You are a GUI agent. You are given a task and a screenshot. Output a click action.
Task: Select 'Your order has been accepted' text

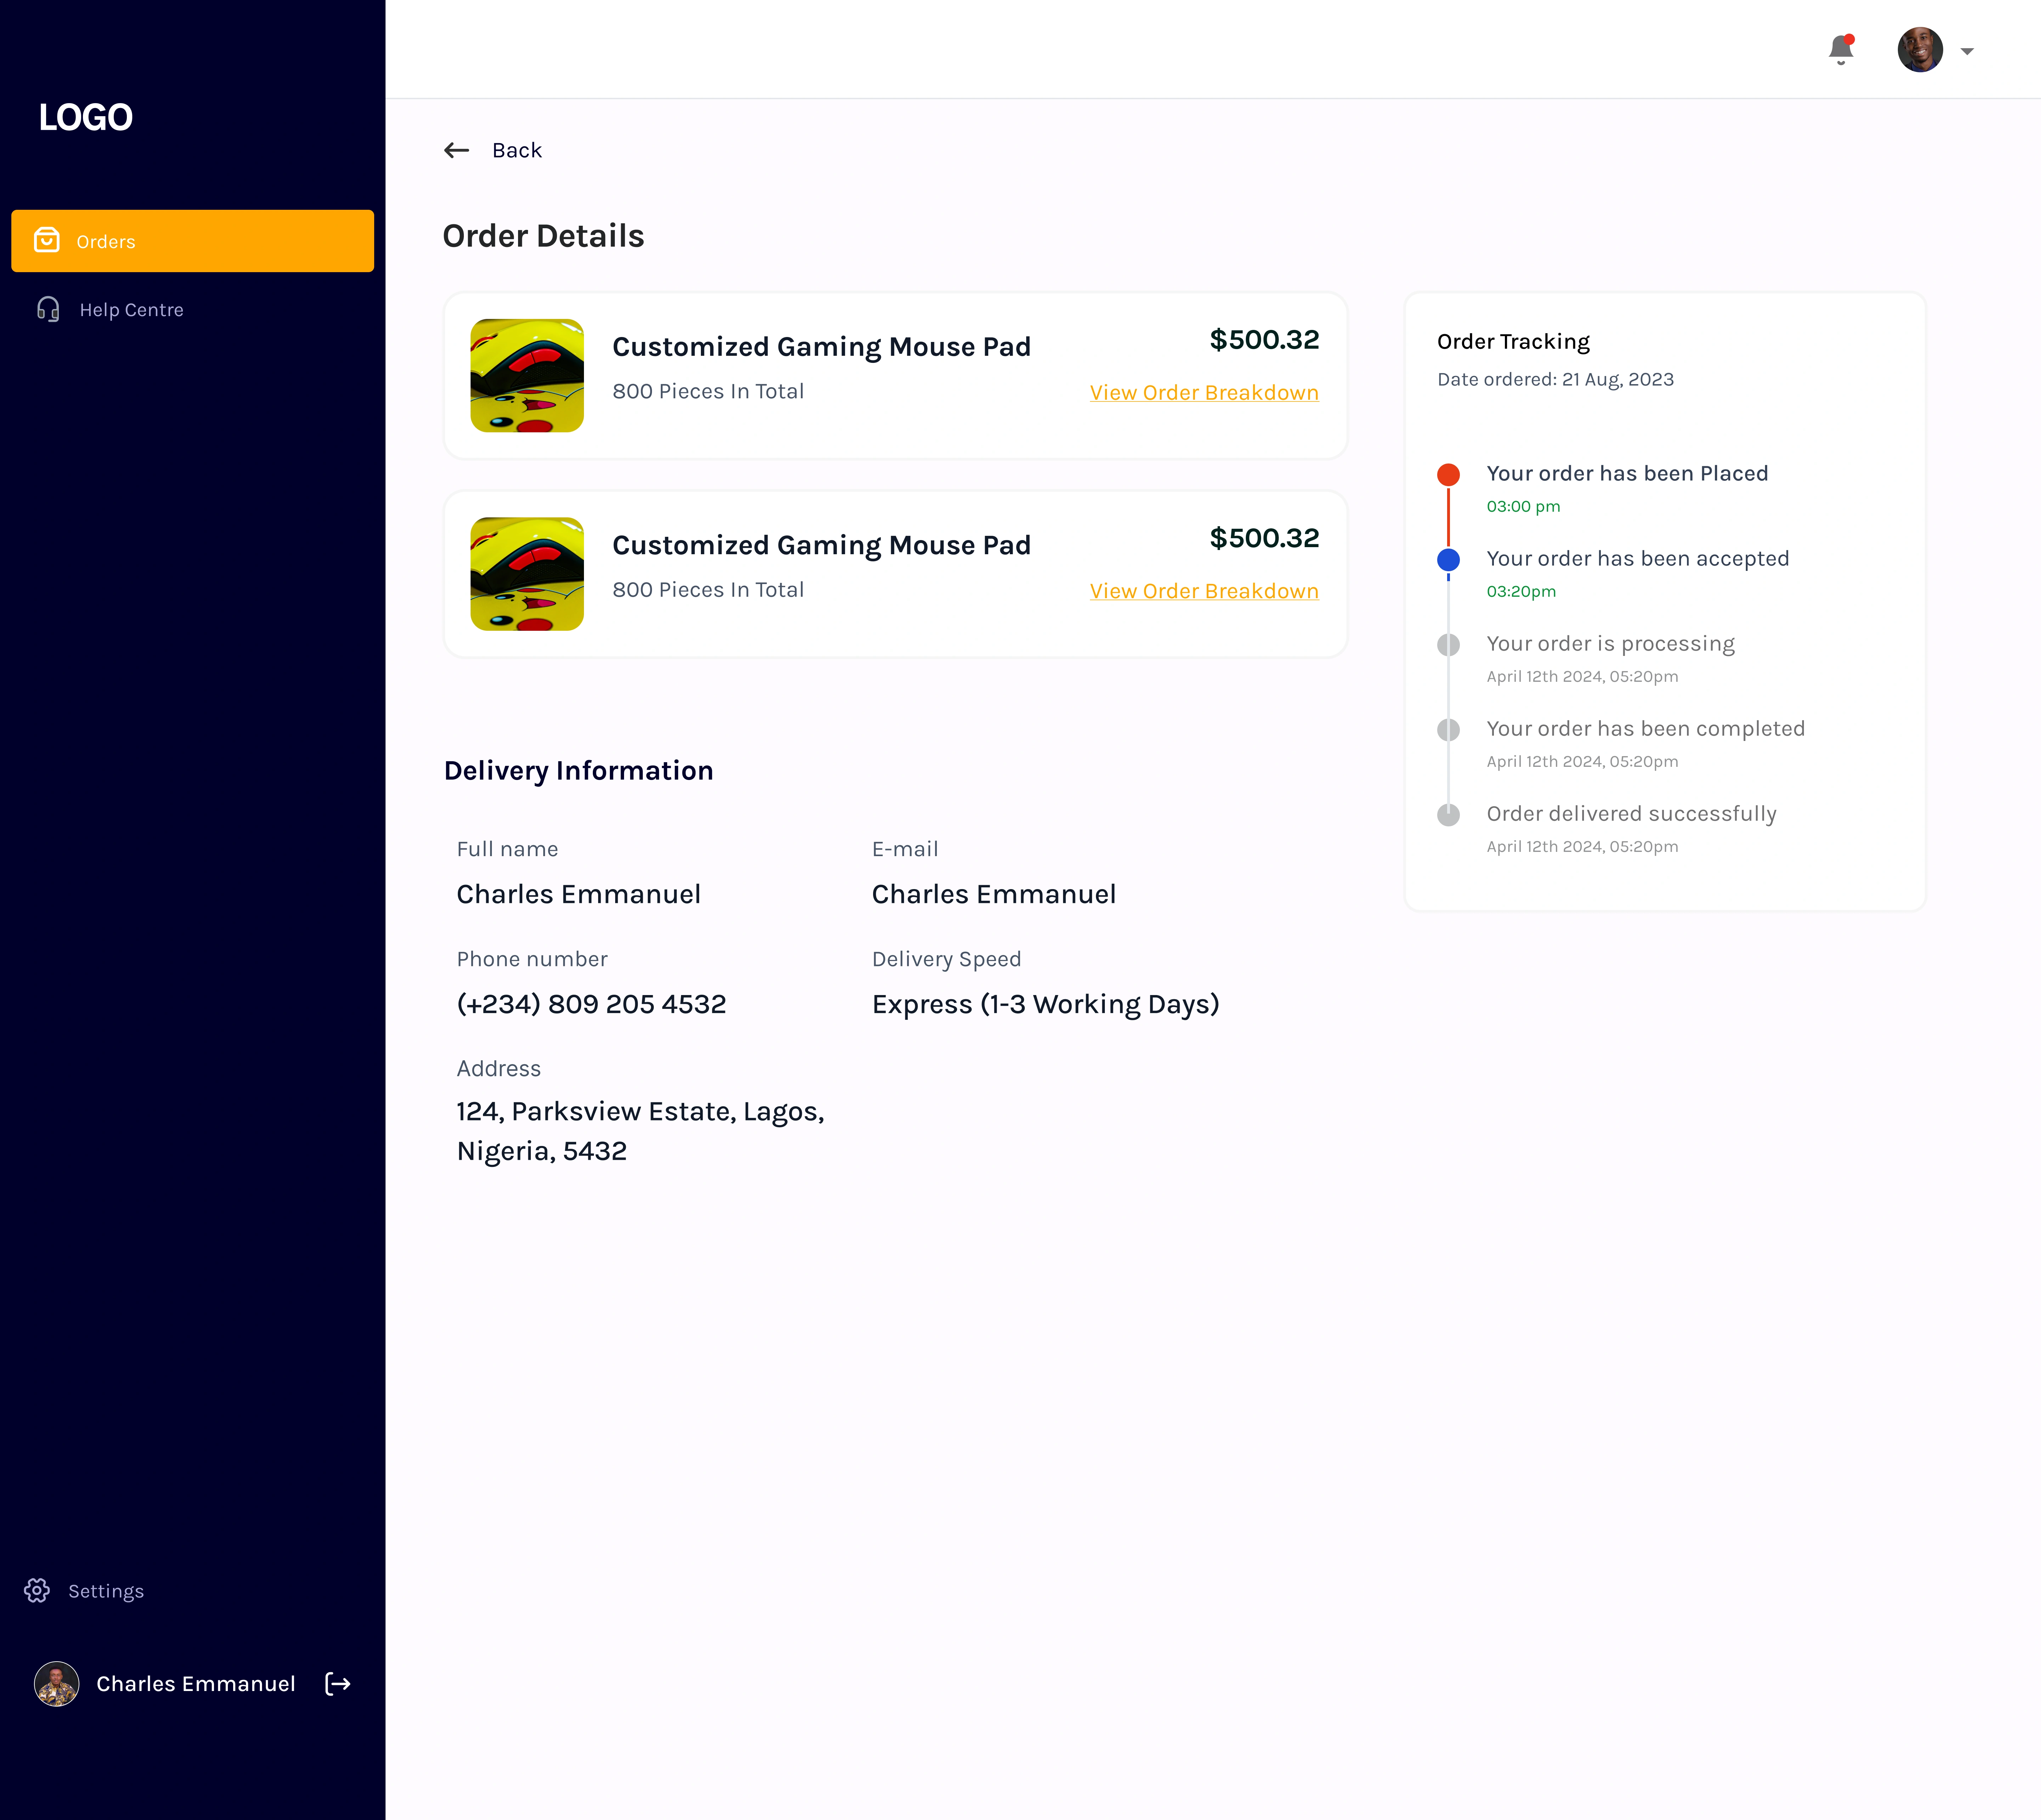pyautogui.click(x=1638, y=559)
